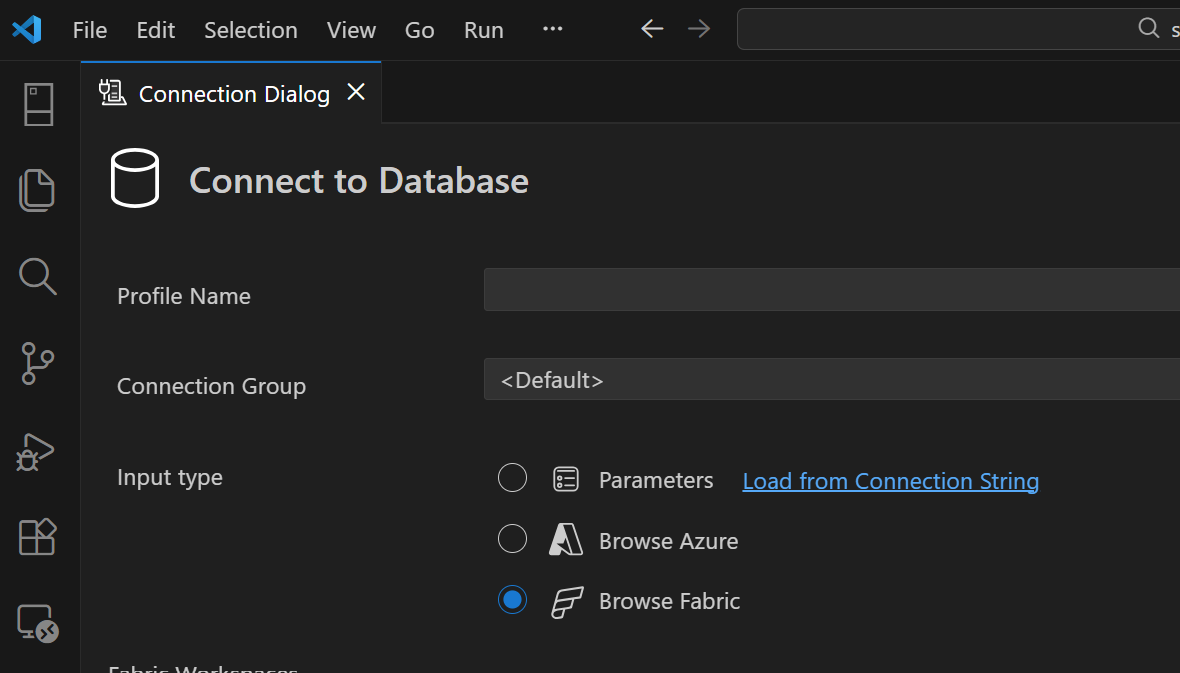Open the Remote Explorer panel
Viewport: 1180px width, 673px height.
tap(37, 625)
